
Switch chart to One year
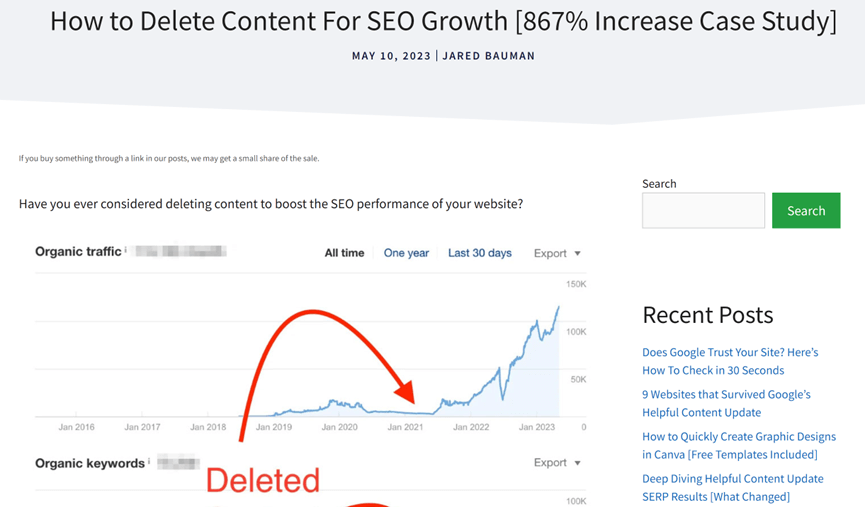[406, 253]
